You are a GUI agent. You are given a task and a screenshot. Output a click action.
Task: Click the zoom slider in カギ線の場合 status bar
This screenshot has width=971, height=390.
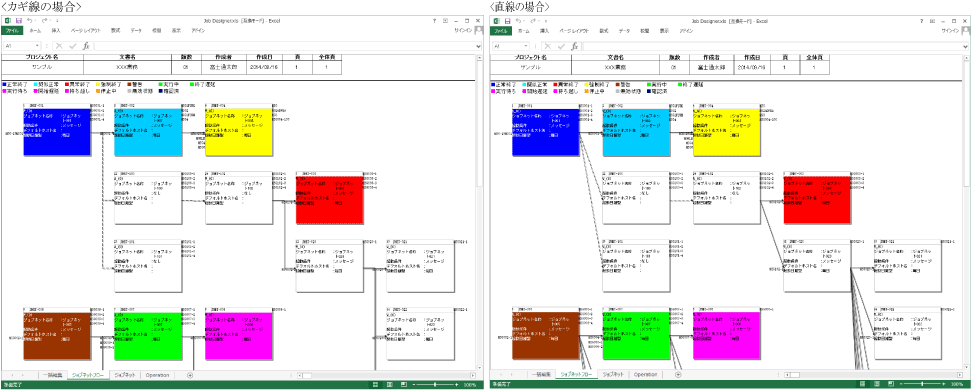[434, 384]
